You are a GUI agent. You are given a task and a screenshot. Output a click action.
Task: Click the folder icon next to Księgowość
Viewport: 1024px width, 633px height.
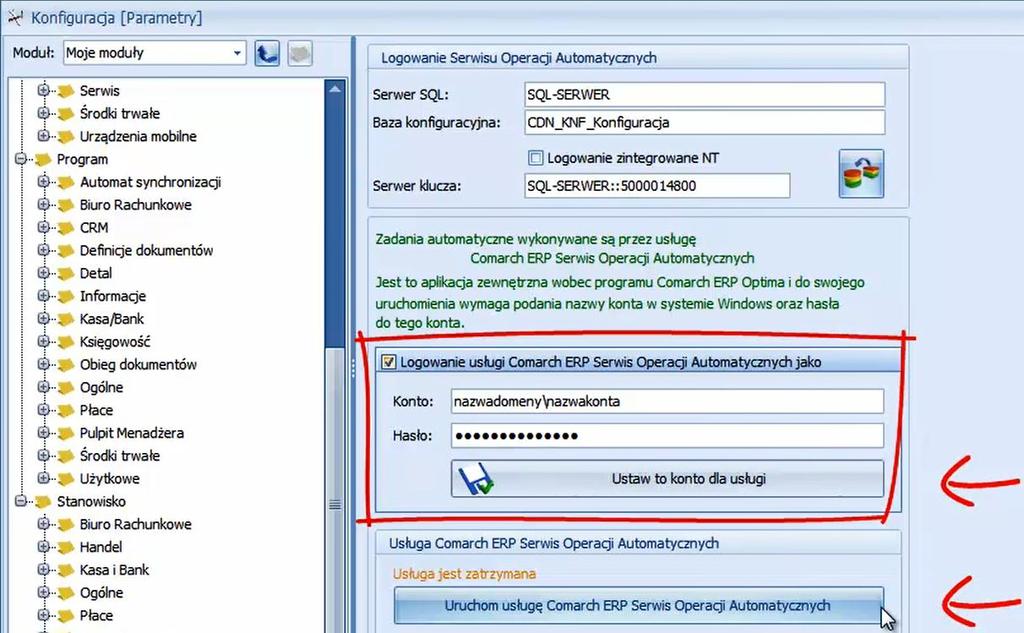point(65,342)
